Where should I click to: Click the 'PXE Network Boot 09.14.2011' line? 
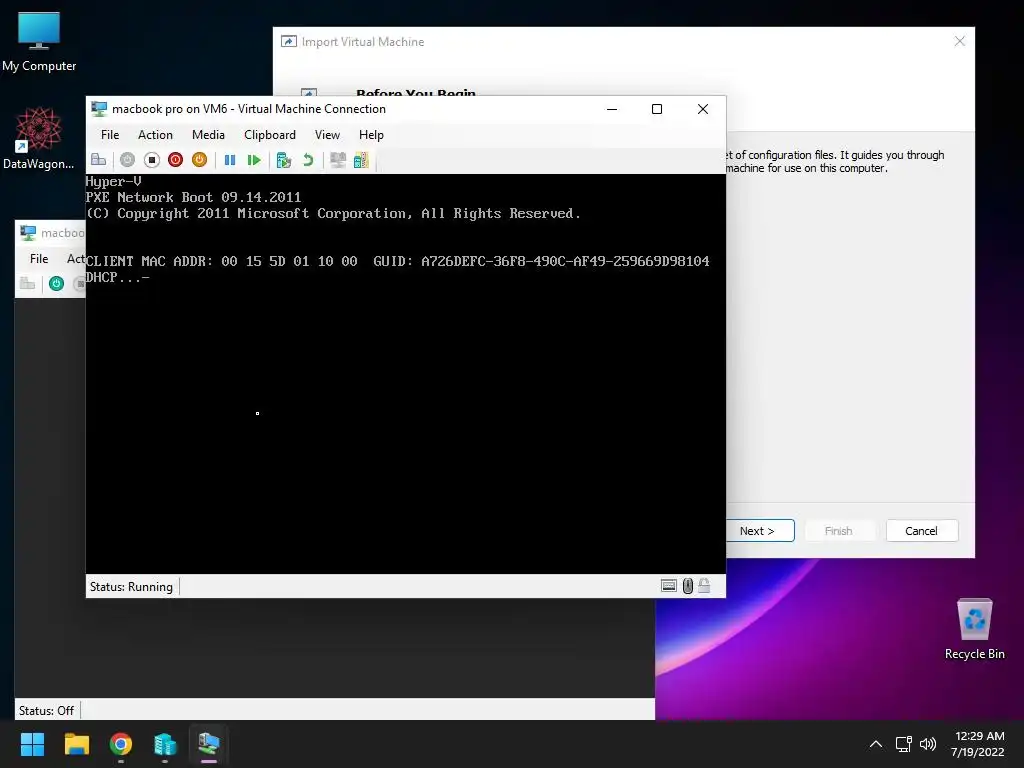click(x=193, y=197)
